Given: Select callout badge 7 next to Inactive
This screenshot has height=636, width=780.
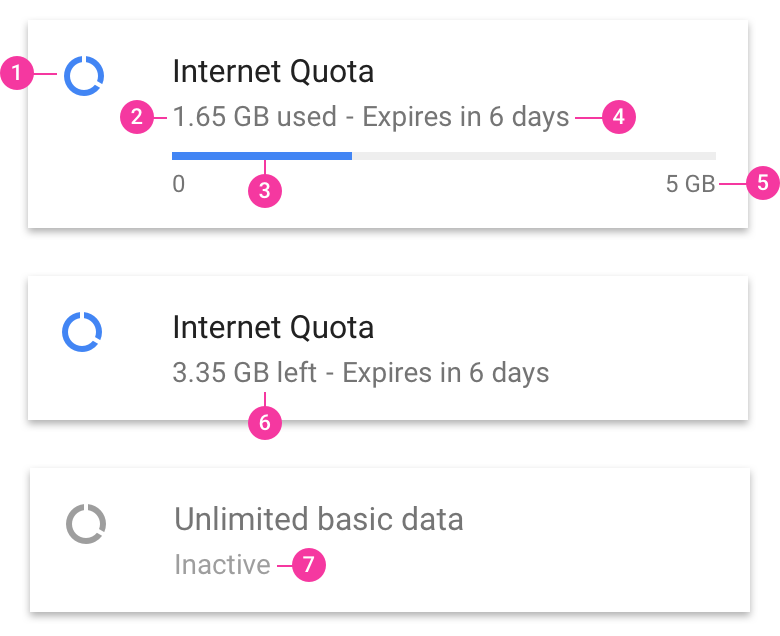Looking at the screenshot, I should click(x=308, y=565).
